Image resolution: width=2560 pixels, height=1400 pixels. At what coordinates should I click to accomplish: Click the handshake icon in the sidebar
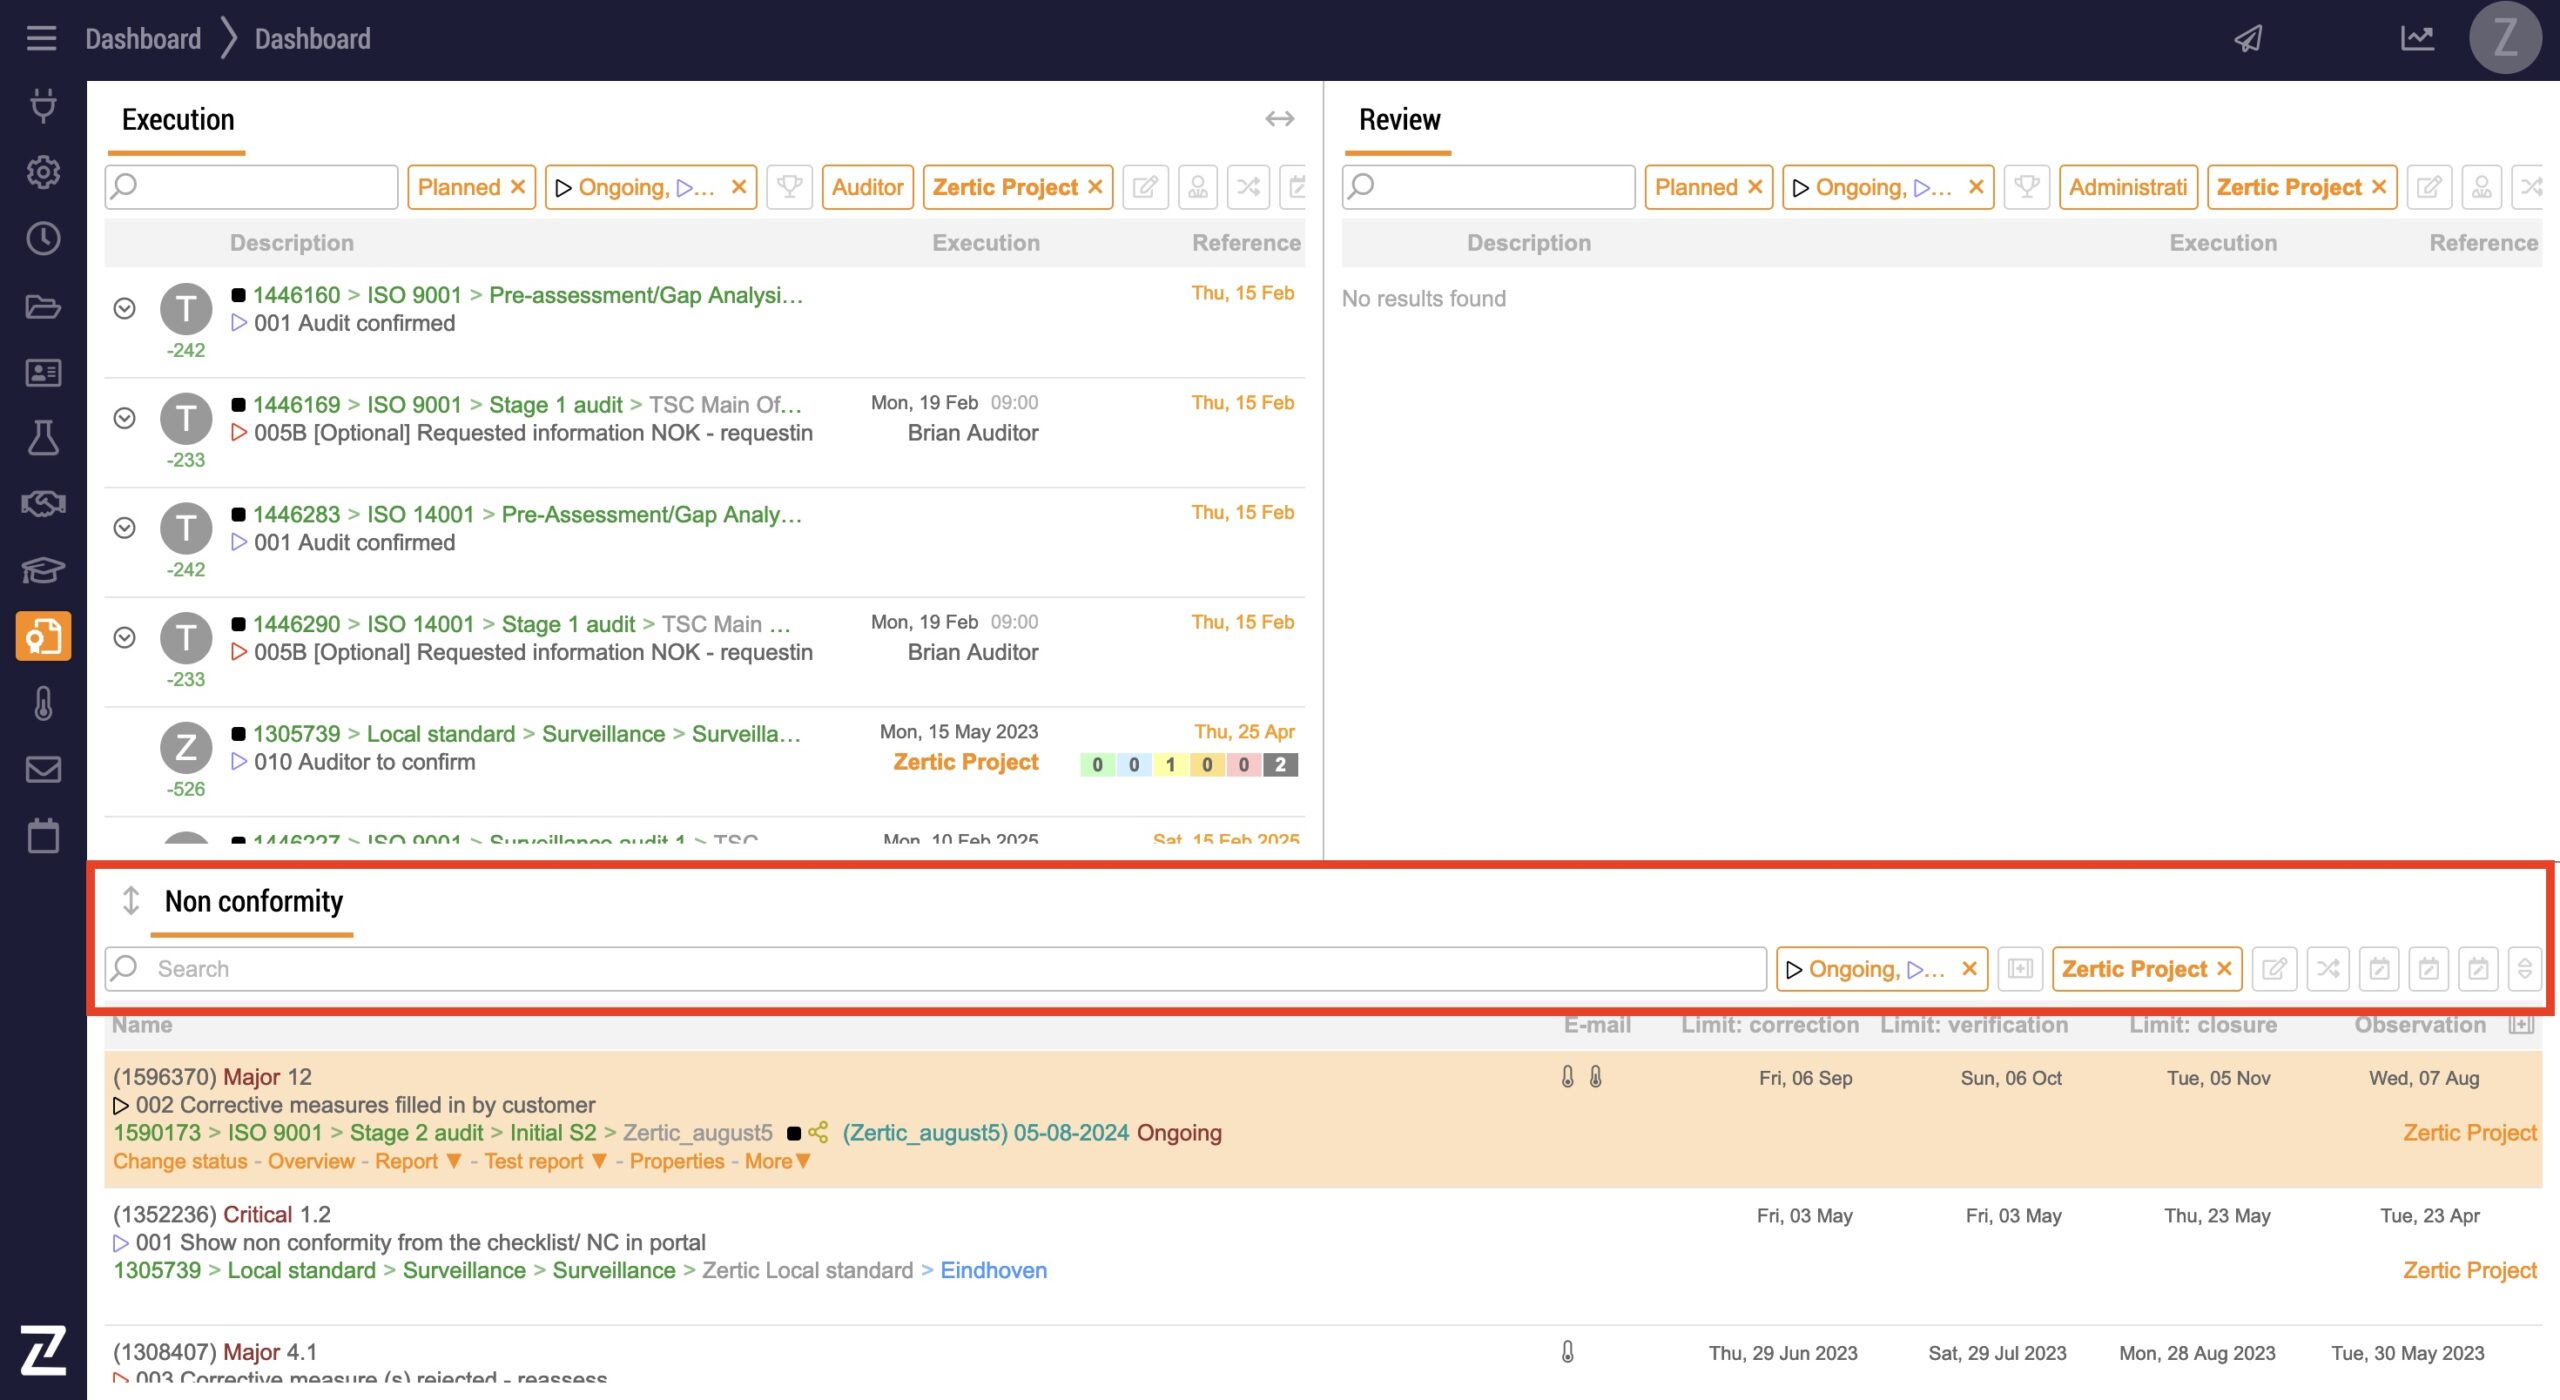coord(43,503)
